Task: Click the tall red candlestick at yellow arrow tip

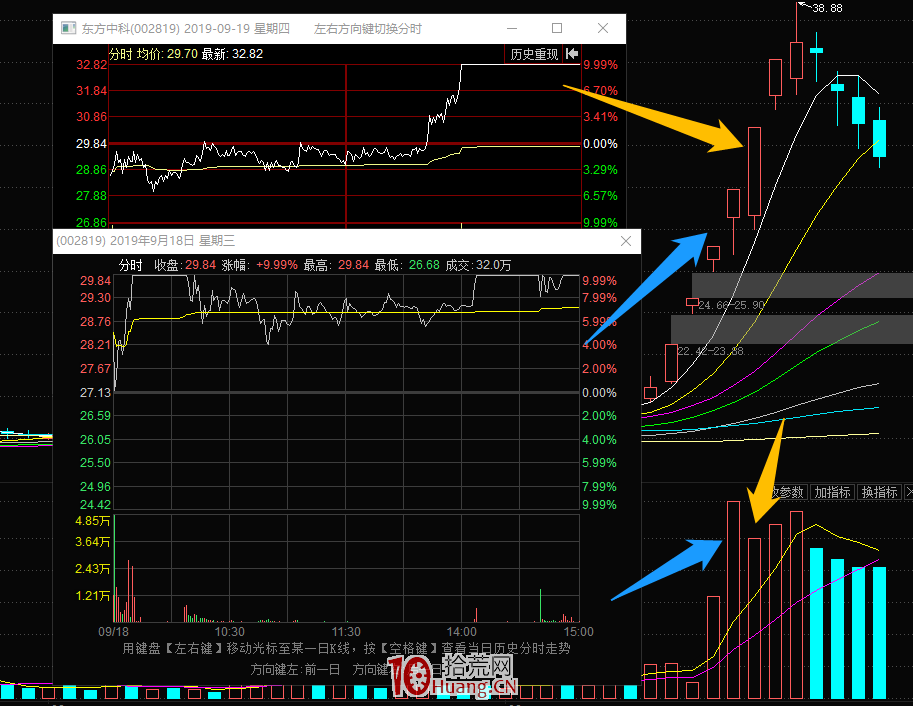Action: click(x=755, y=171)
